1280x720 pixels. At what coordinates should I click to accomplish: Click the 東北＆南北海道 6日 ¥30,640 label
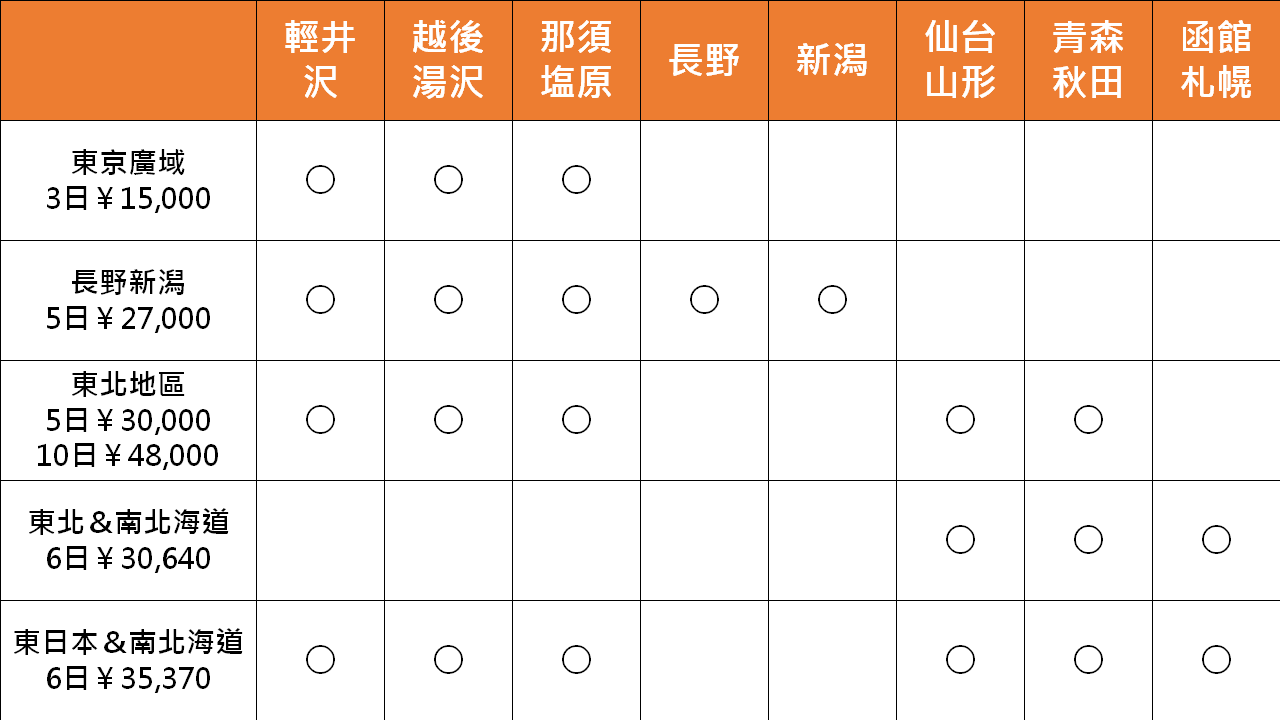coord(128,540)
